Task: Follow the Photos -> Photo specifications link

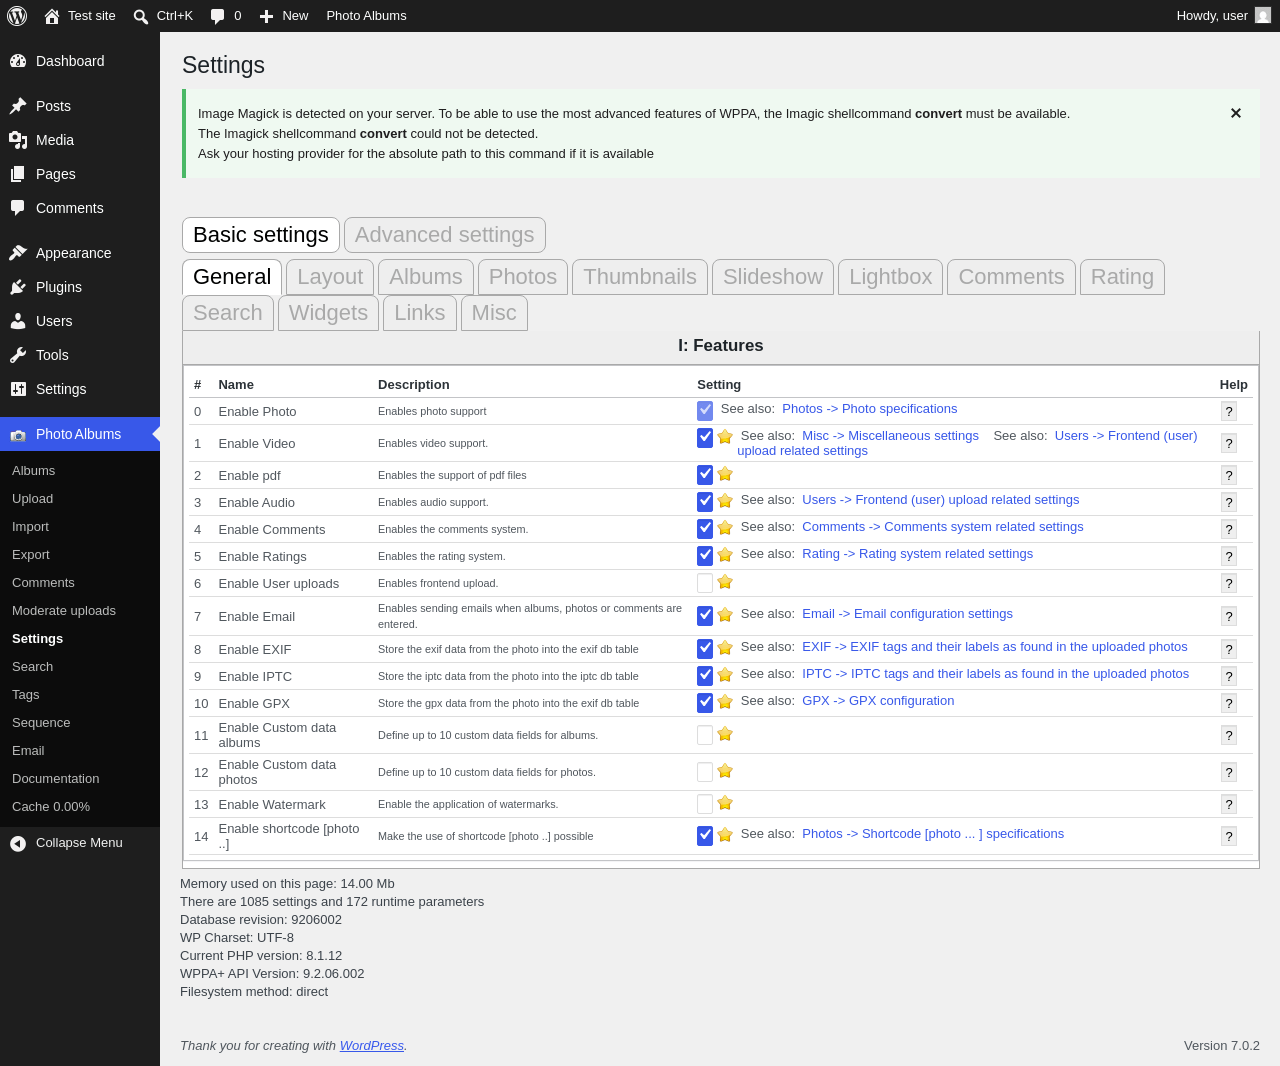Action: pos(869,409)
